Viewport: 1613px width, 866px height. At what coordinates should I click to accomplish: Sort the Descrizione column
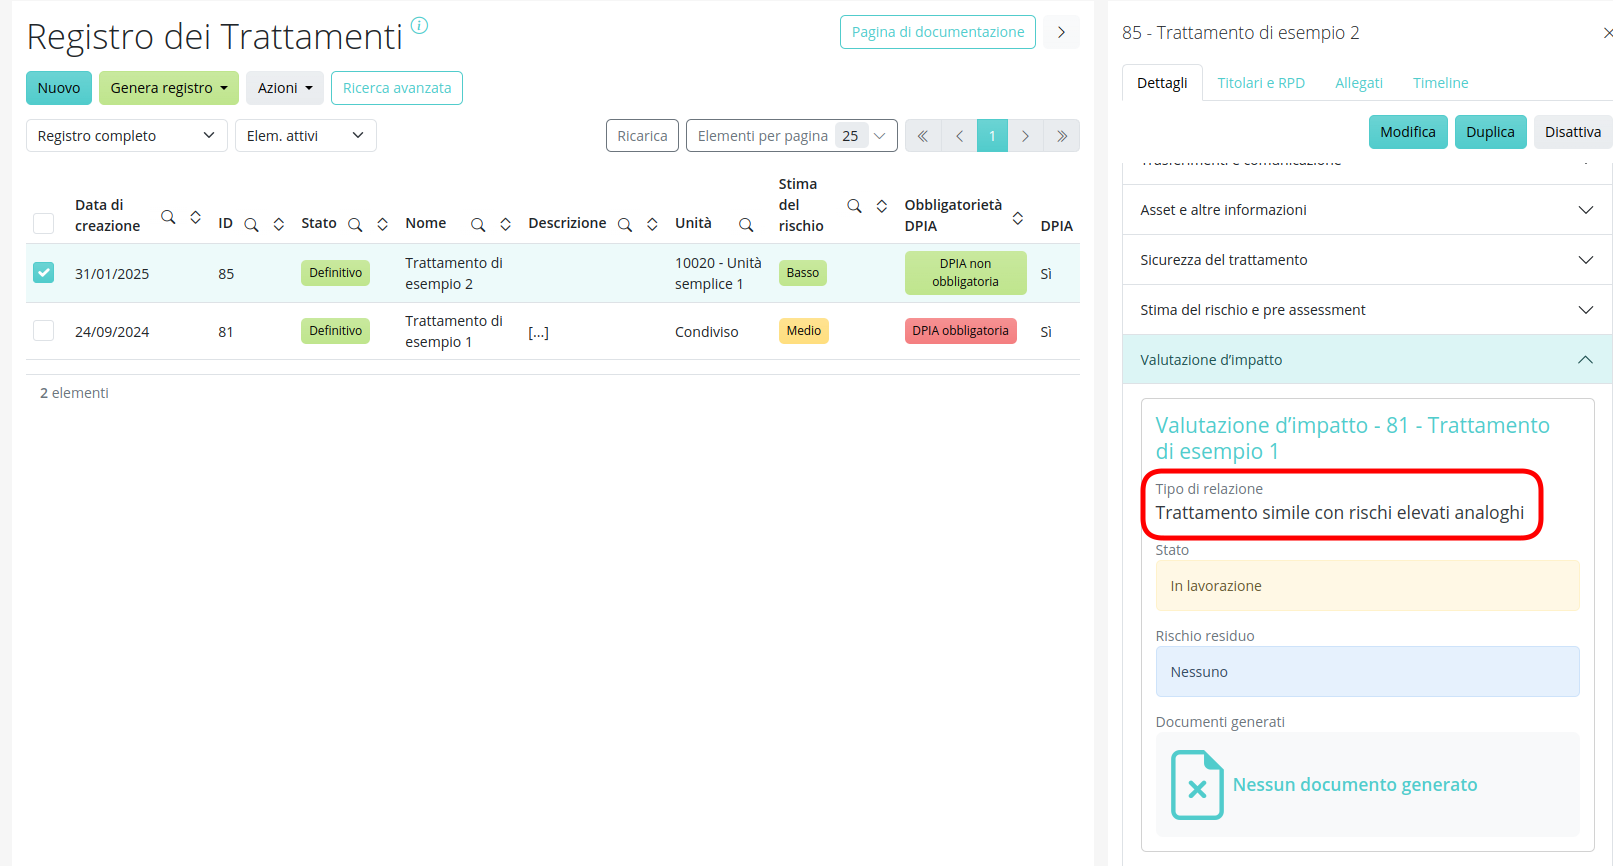click(x=653, y=224)
